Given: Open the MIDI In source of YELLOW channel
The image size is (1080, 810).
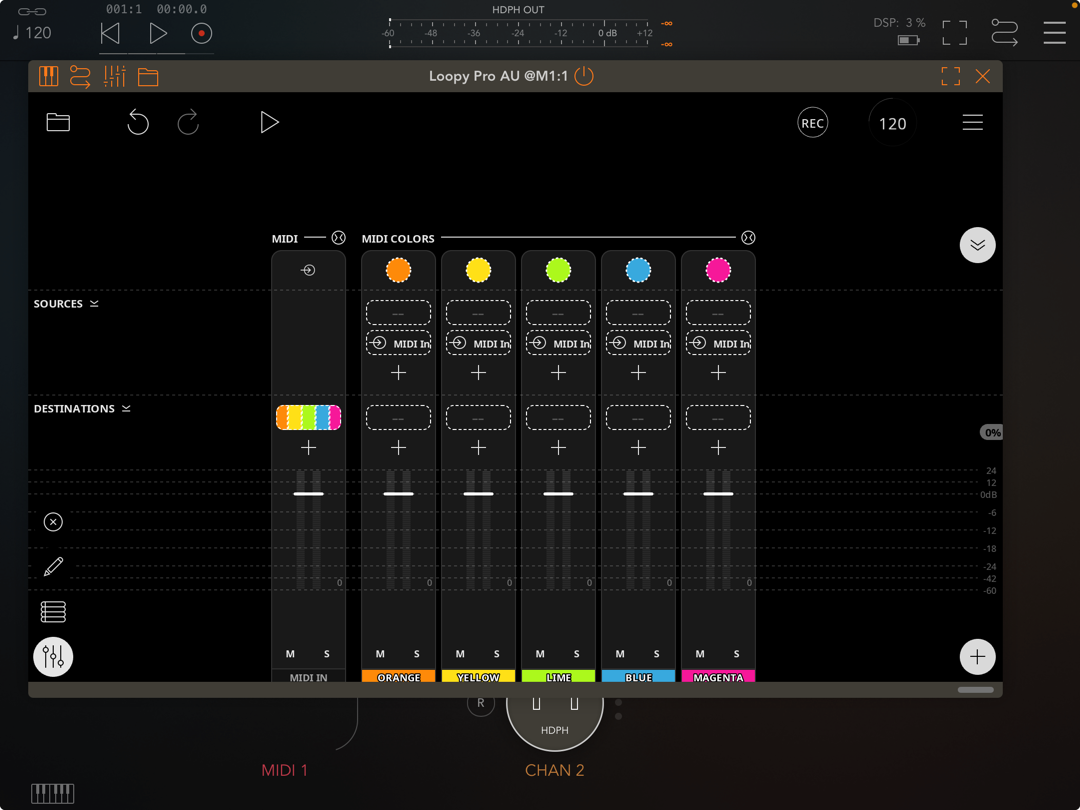Looking at the screenshot, I should point(478,343).
